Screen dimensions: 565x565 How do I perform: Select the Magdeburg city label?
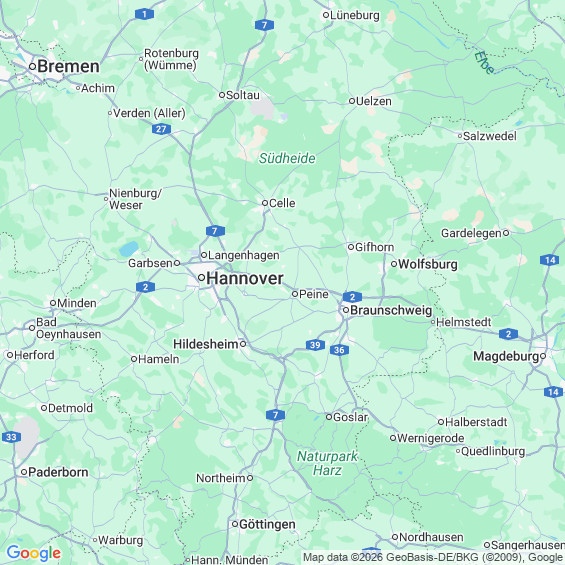506,356
